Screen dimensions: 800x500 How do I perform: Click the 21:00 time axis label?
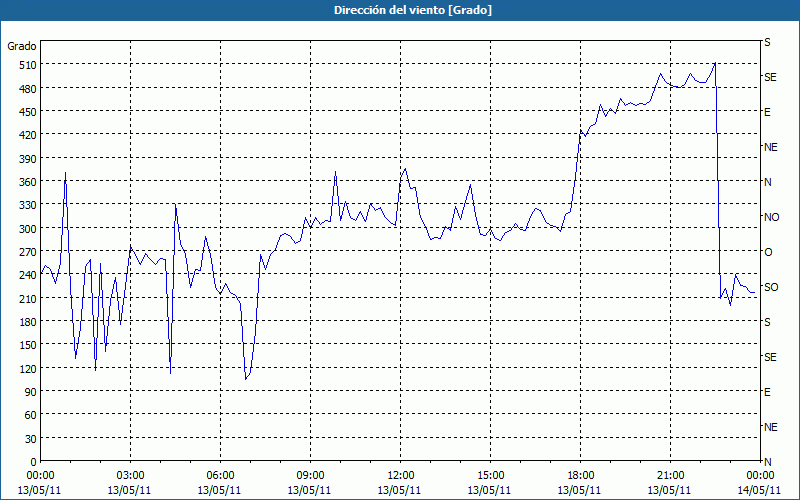(x=670, y=476)
